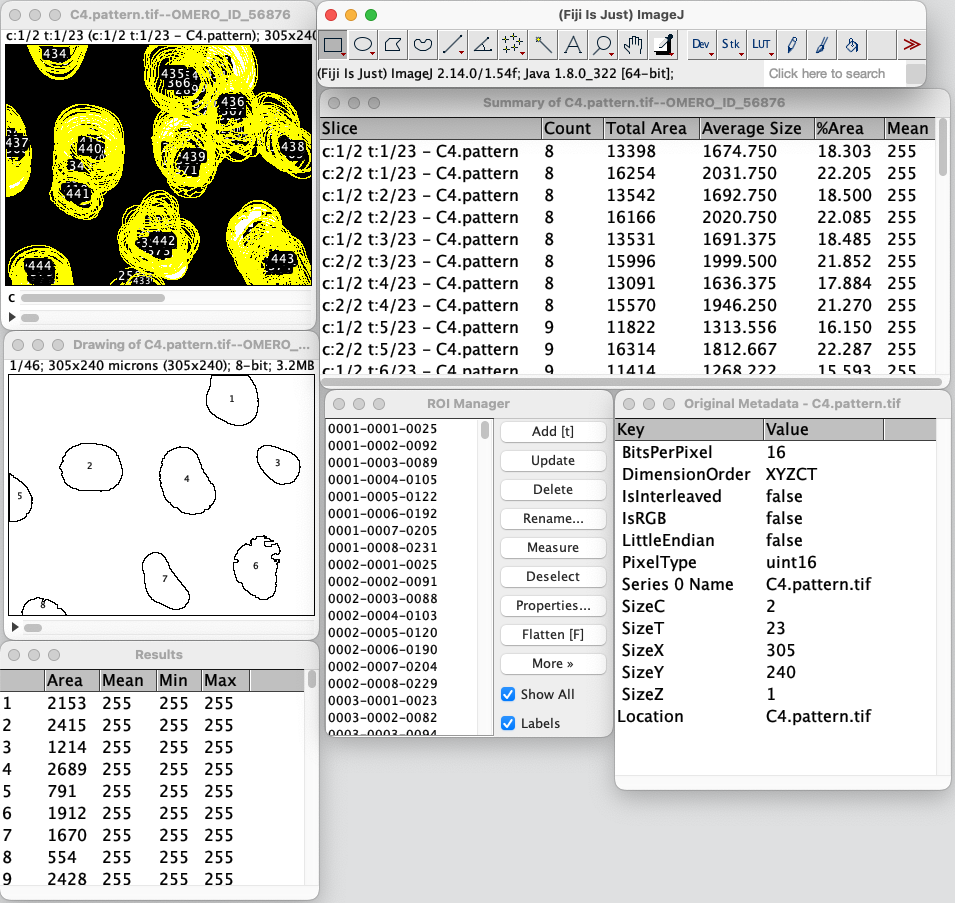
Task: Select the Magnifying glass tool
Action: [602, 44]
